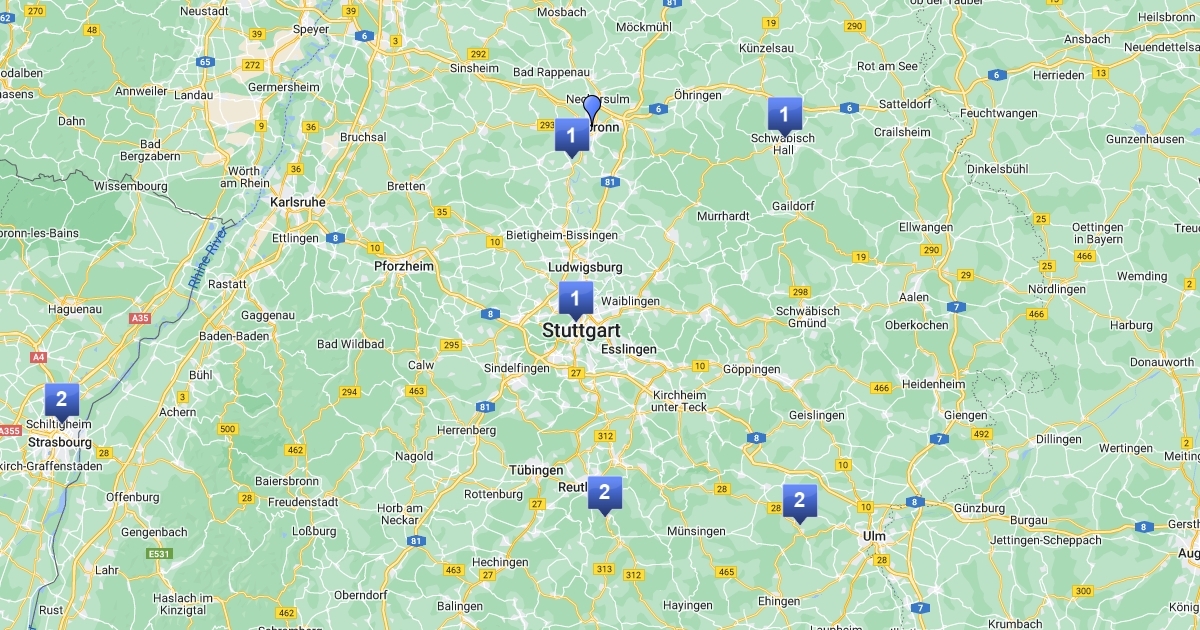This screenshot has width=1200, height=630.
Task: Click the Stuttgart city label
Action: tap(581, 330)
